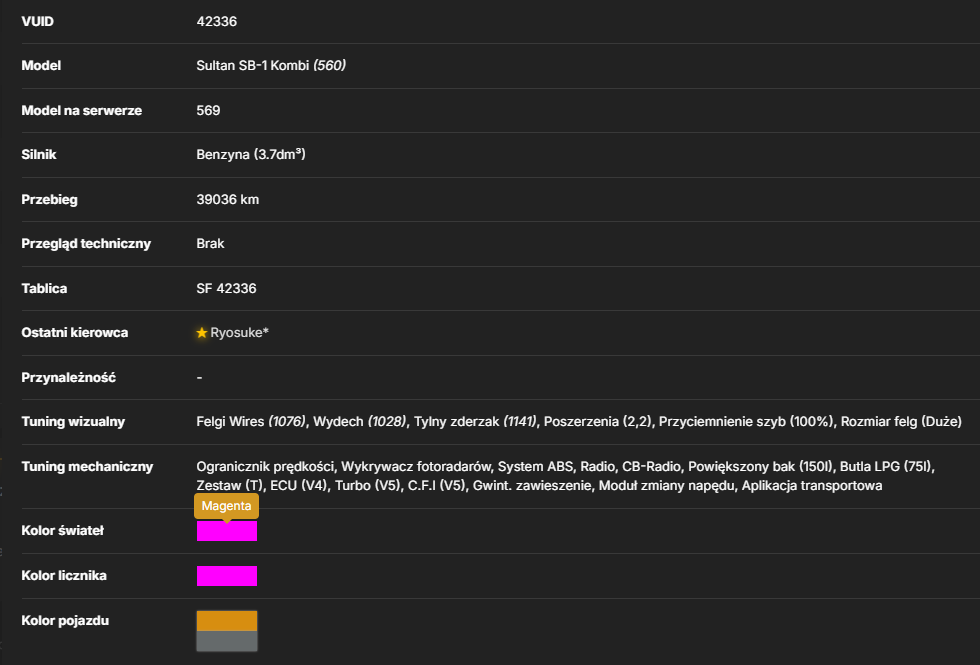The height and width of the screenshot is (665, 980).
Task: Click Wykrywacz fotoradarów tuning entry
Action: (416, 466)
